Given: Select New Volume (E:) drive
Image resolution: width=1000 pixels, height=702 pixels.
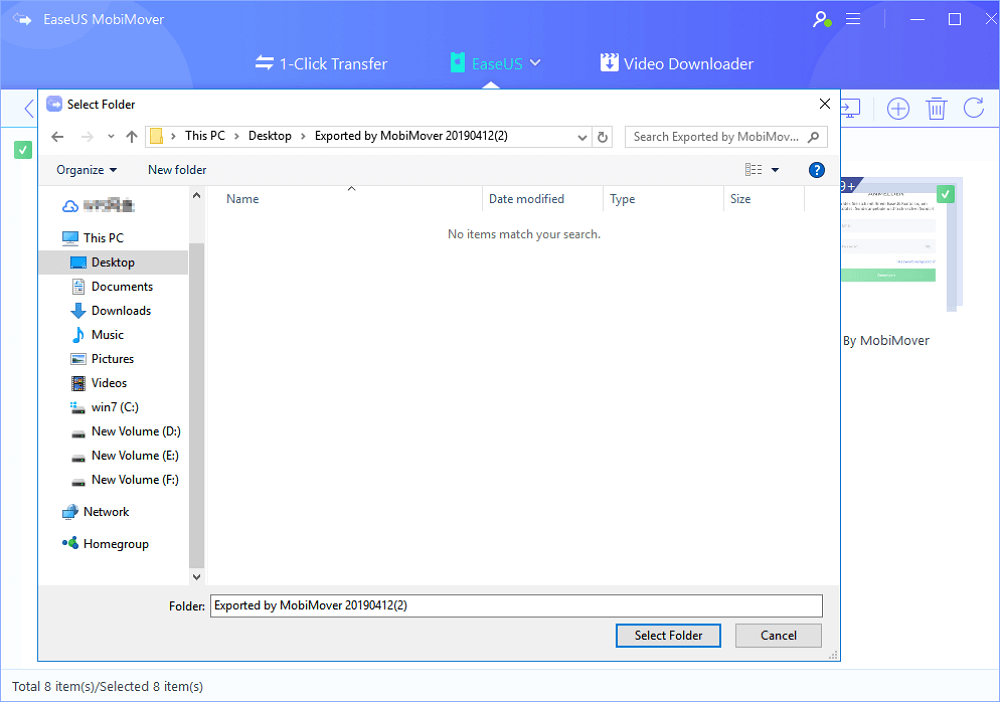Looking at the screenshot, I should pos(124,456).
